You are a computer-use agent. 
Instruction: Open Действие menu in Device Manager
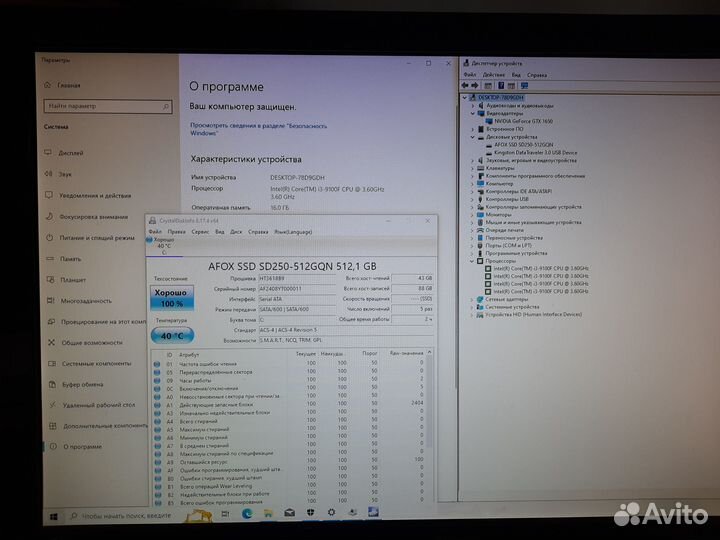point(494,75)
